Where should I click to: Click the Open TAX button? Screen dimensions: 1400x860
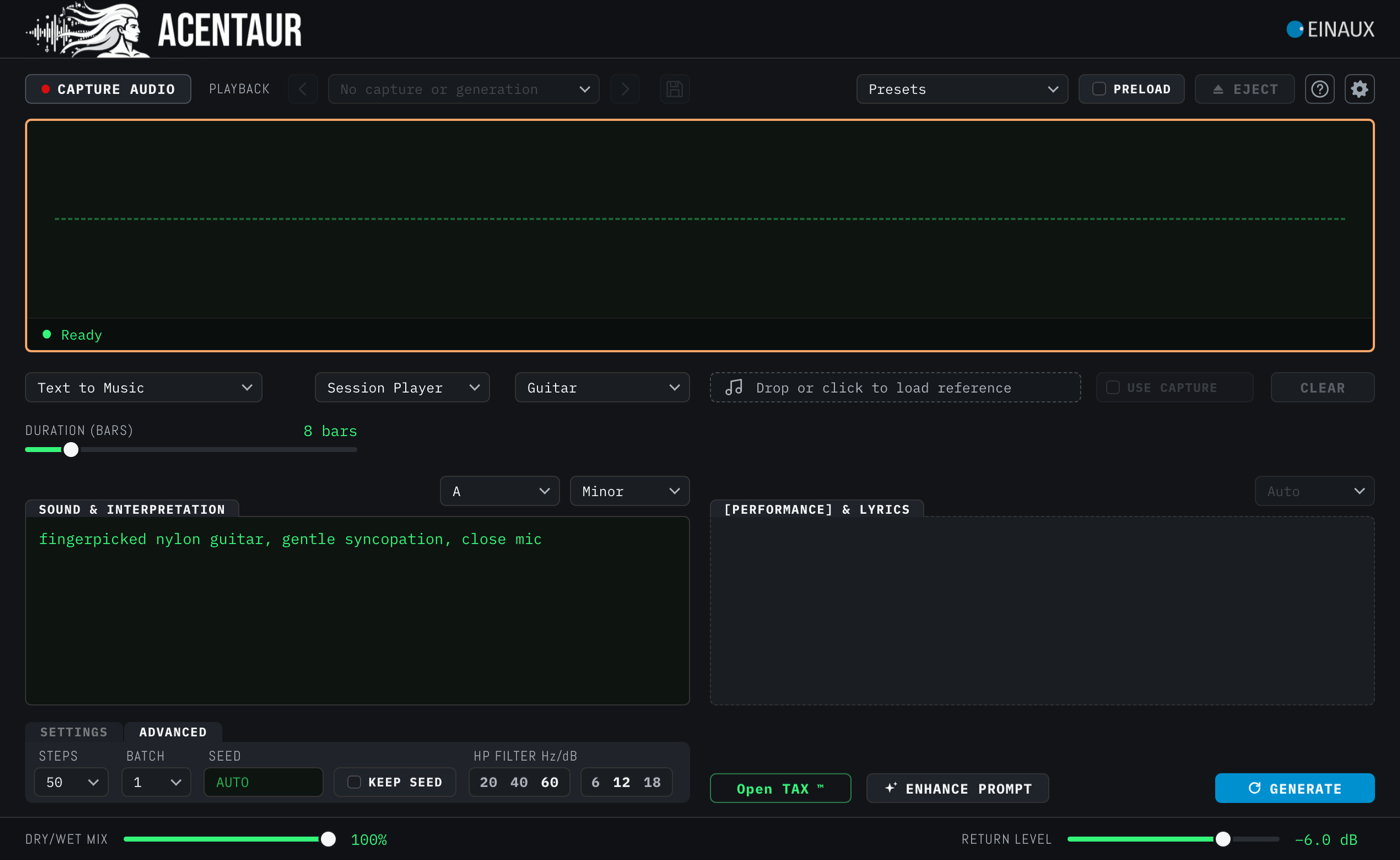click(x=780, y=788)
